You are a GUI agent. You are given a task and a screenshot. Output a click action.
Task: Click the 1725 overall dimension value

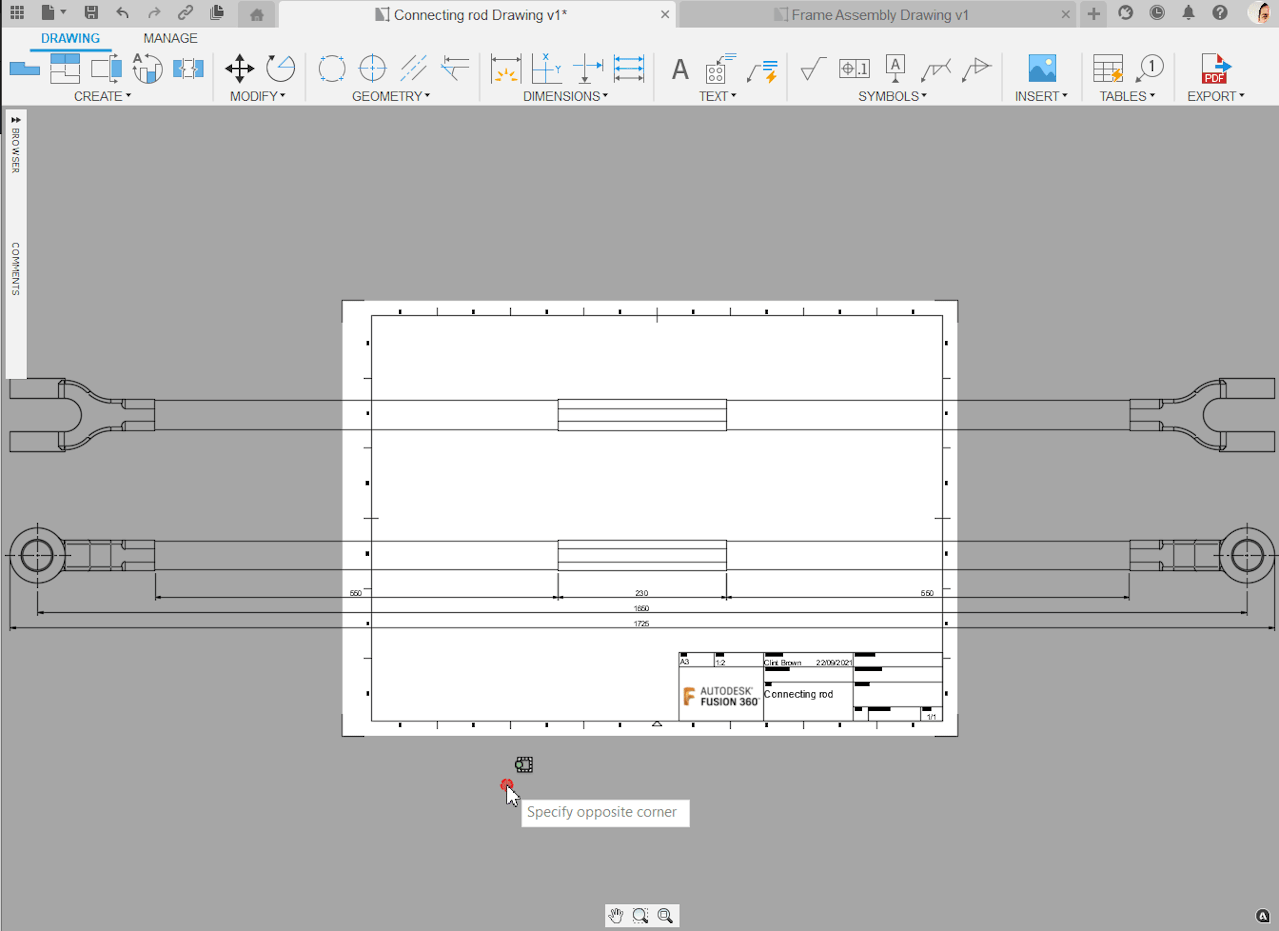641,623
